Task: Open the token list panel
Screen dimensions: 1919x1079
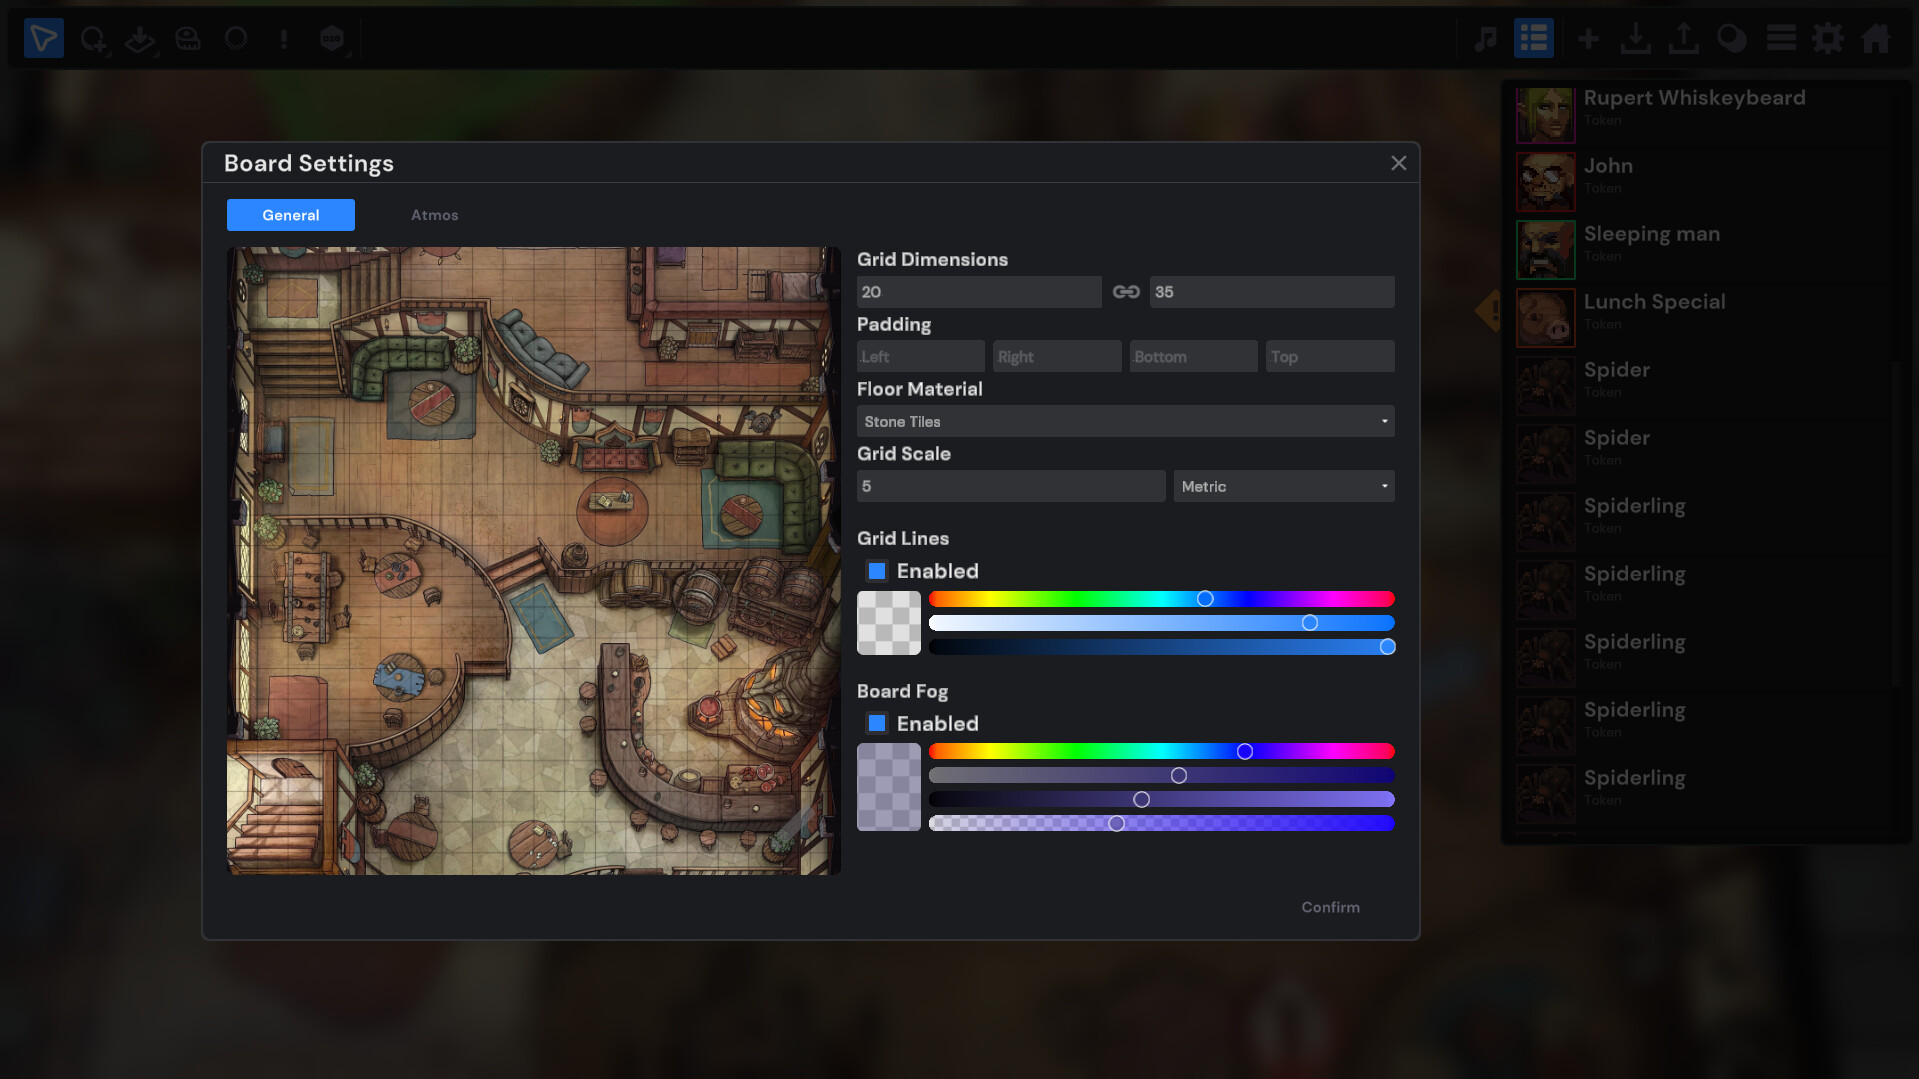Action: coord(1533,38)
